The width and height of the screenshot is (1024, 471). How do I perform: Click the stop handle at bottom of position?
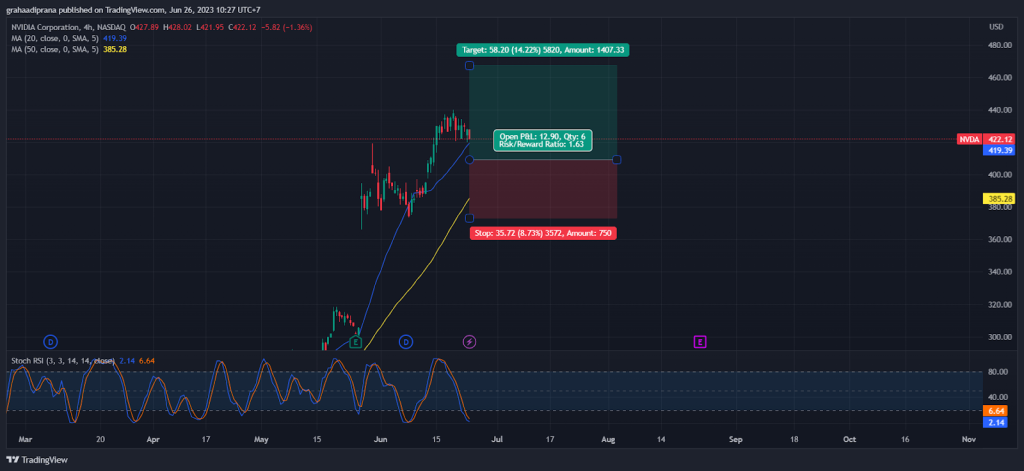[469, 218]
